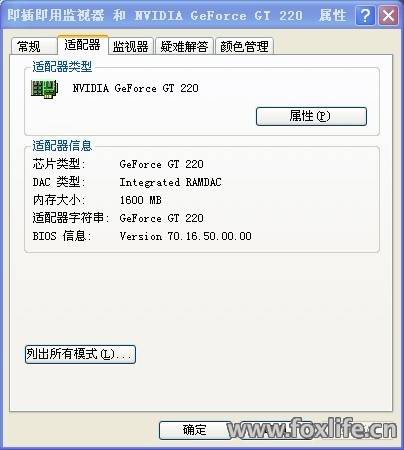Open the 监视器 tab
404x450 pixels.
point(131,46)
